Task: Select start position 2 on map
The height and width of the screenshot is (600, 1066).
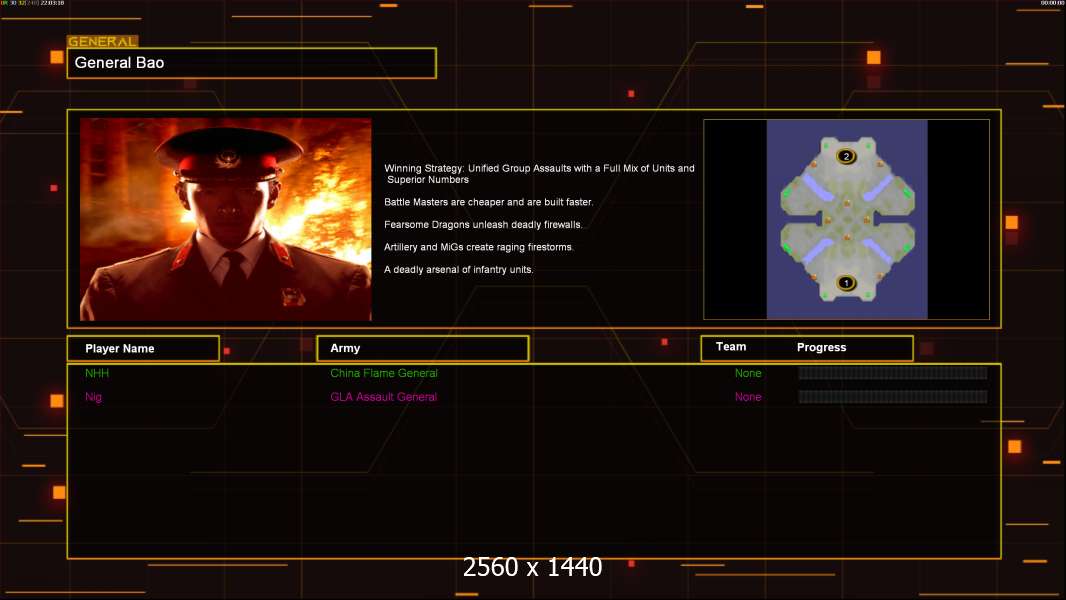Action: pos(846,156)
